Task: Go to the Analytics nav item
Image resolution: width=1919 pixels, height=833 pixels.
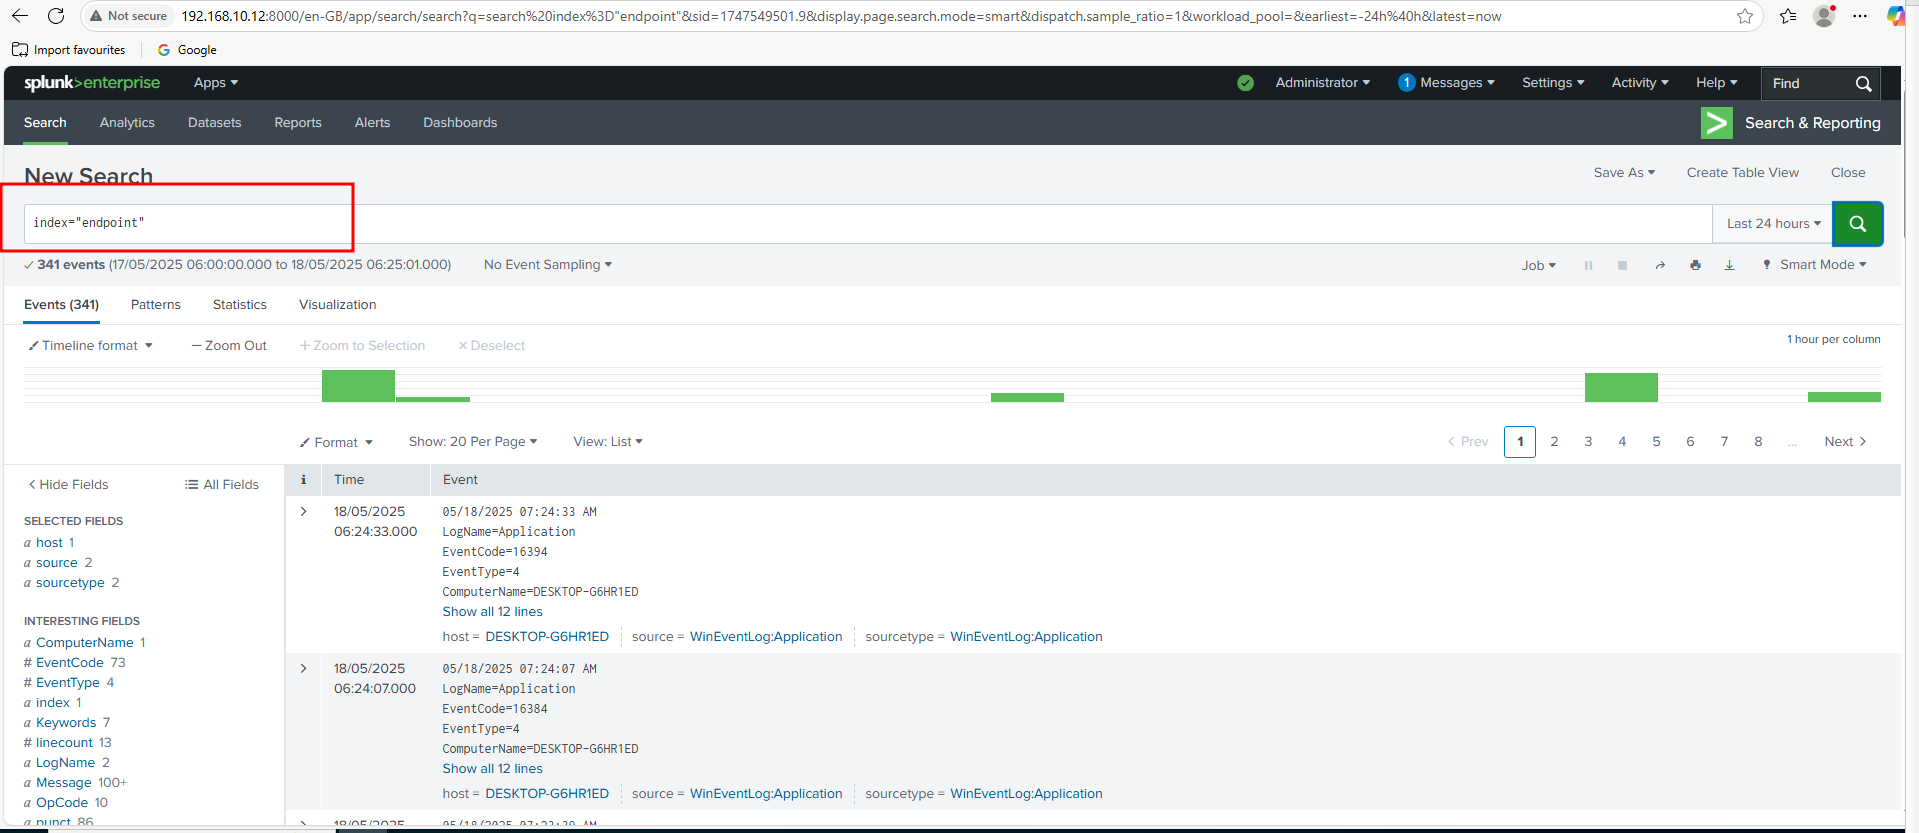Action: point(127,123)
